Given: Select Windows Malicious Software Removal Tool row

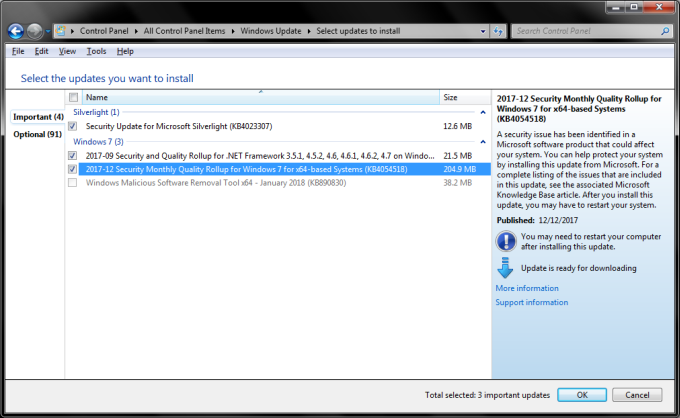Looking at the screenshot, I should click(278, 183).
